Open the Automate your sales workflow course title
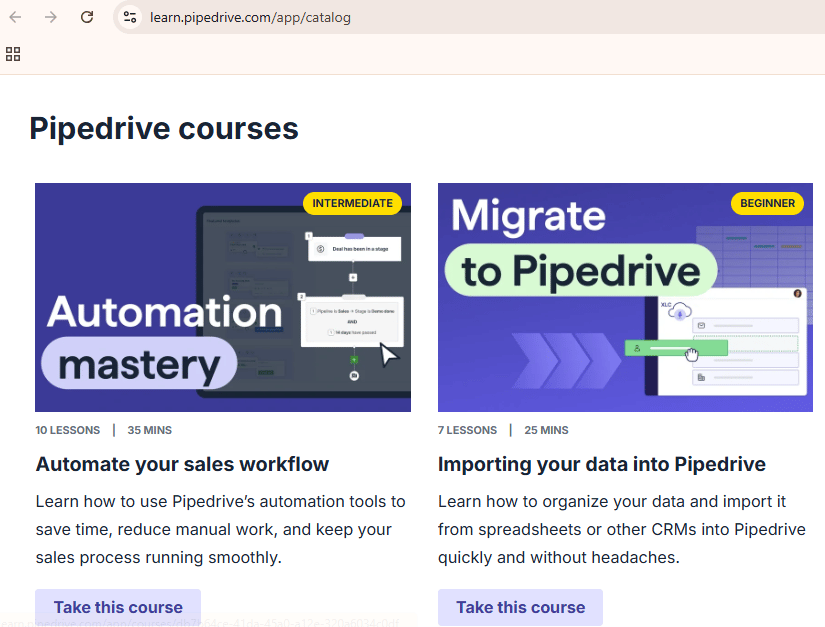The height and width of the screenshot is (627, 825). 182,464
